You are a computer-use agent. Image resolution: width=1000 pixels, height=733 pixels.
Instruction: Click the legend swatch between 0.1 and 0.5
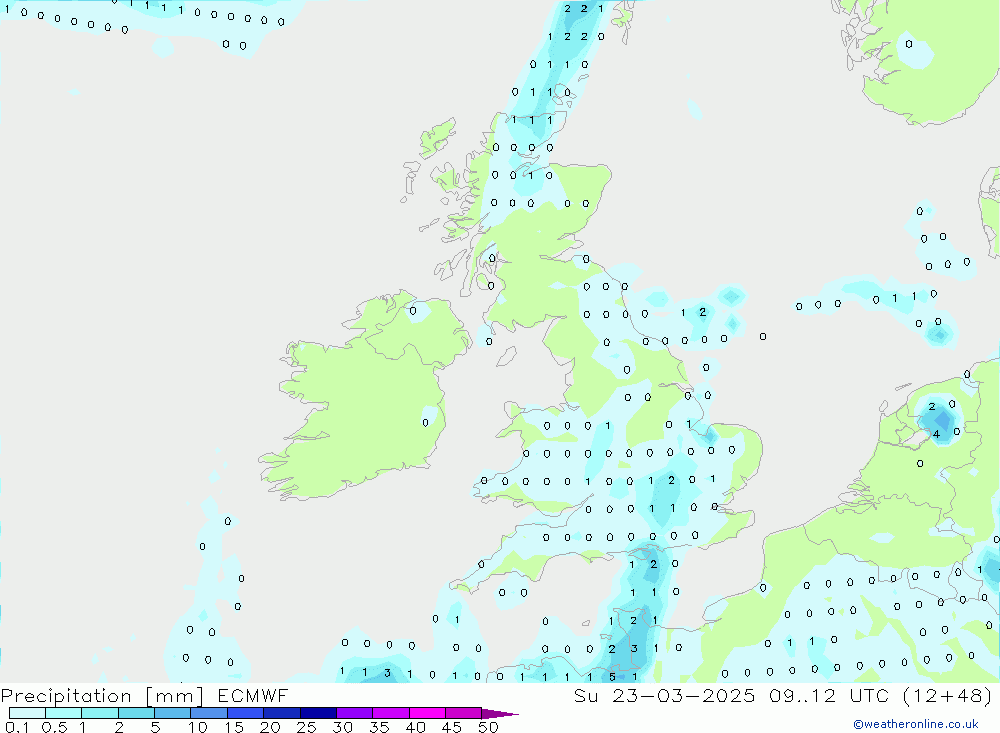point(27,713)
